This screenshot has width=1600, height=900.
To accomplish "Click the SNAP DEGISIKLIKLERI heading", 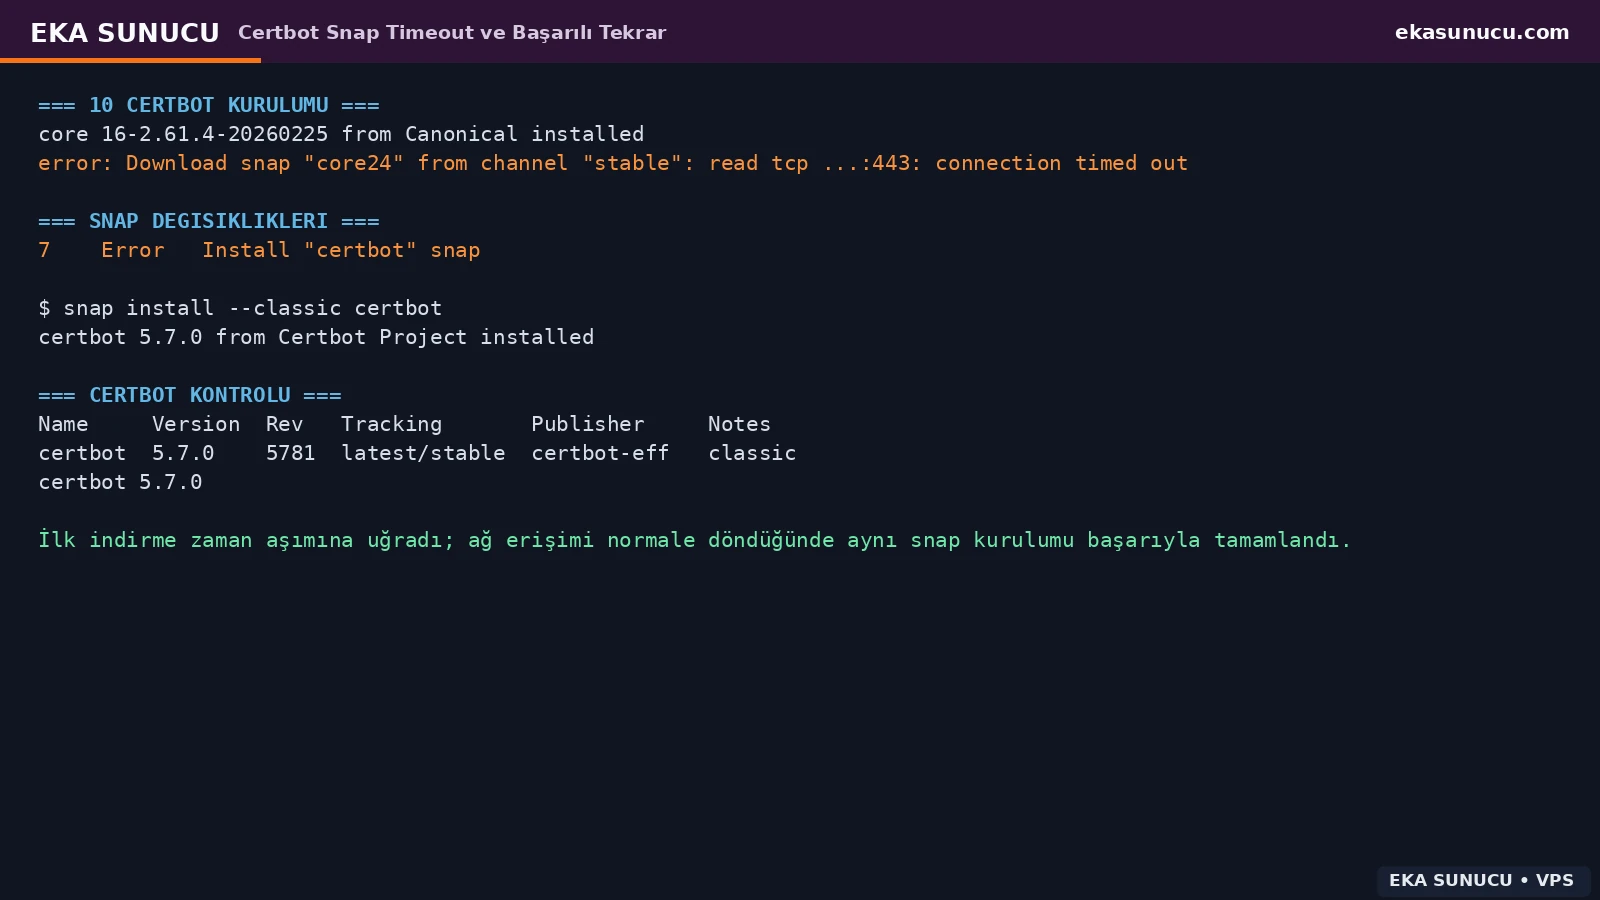I will 209,221.
